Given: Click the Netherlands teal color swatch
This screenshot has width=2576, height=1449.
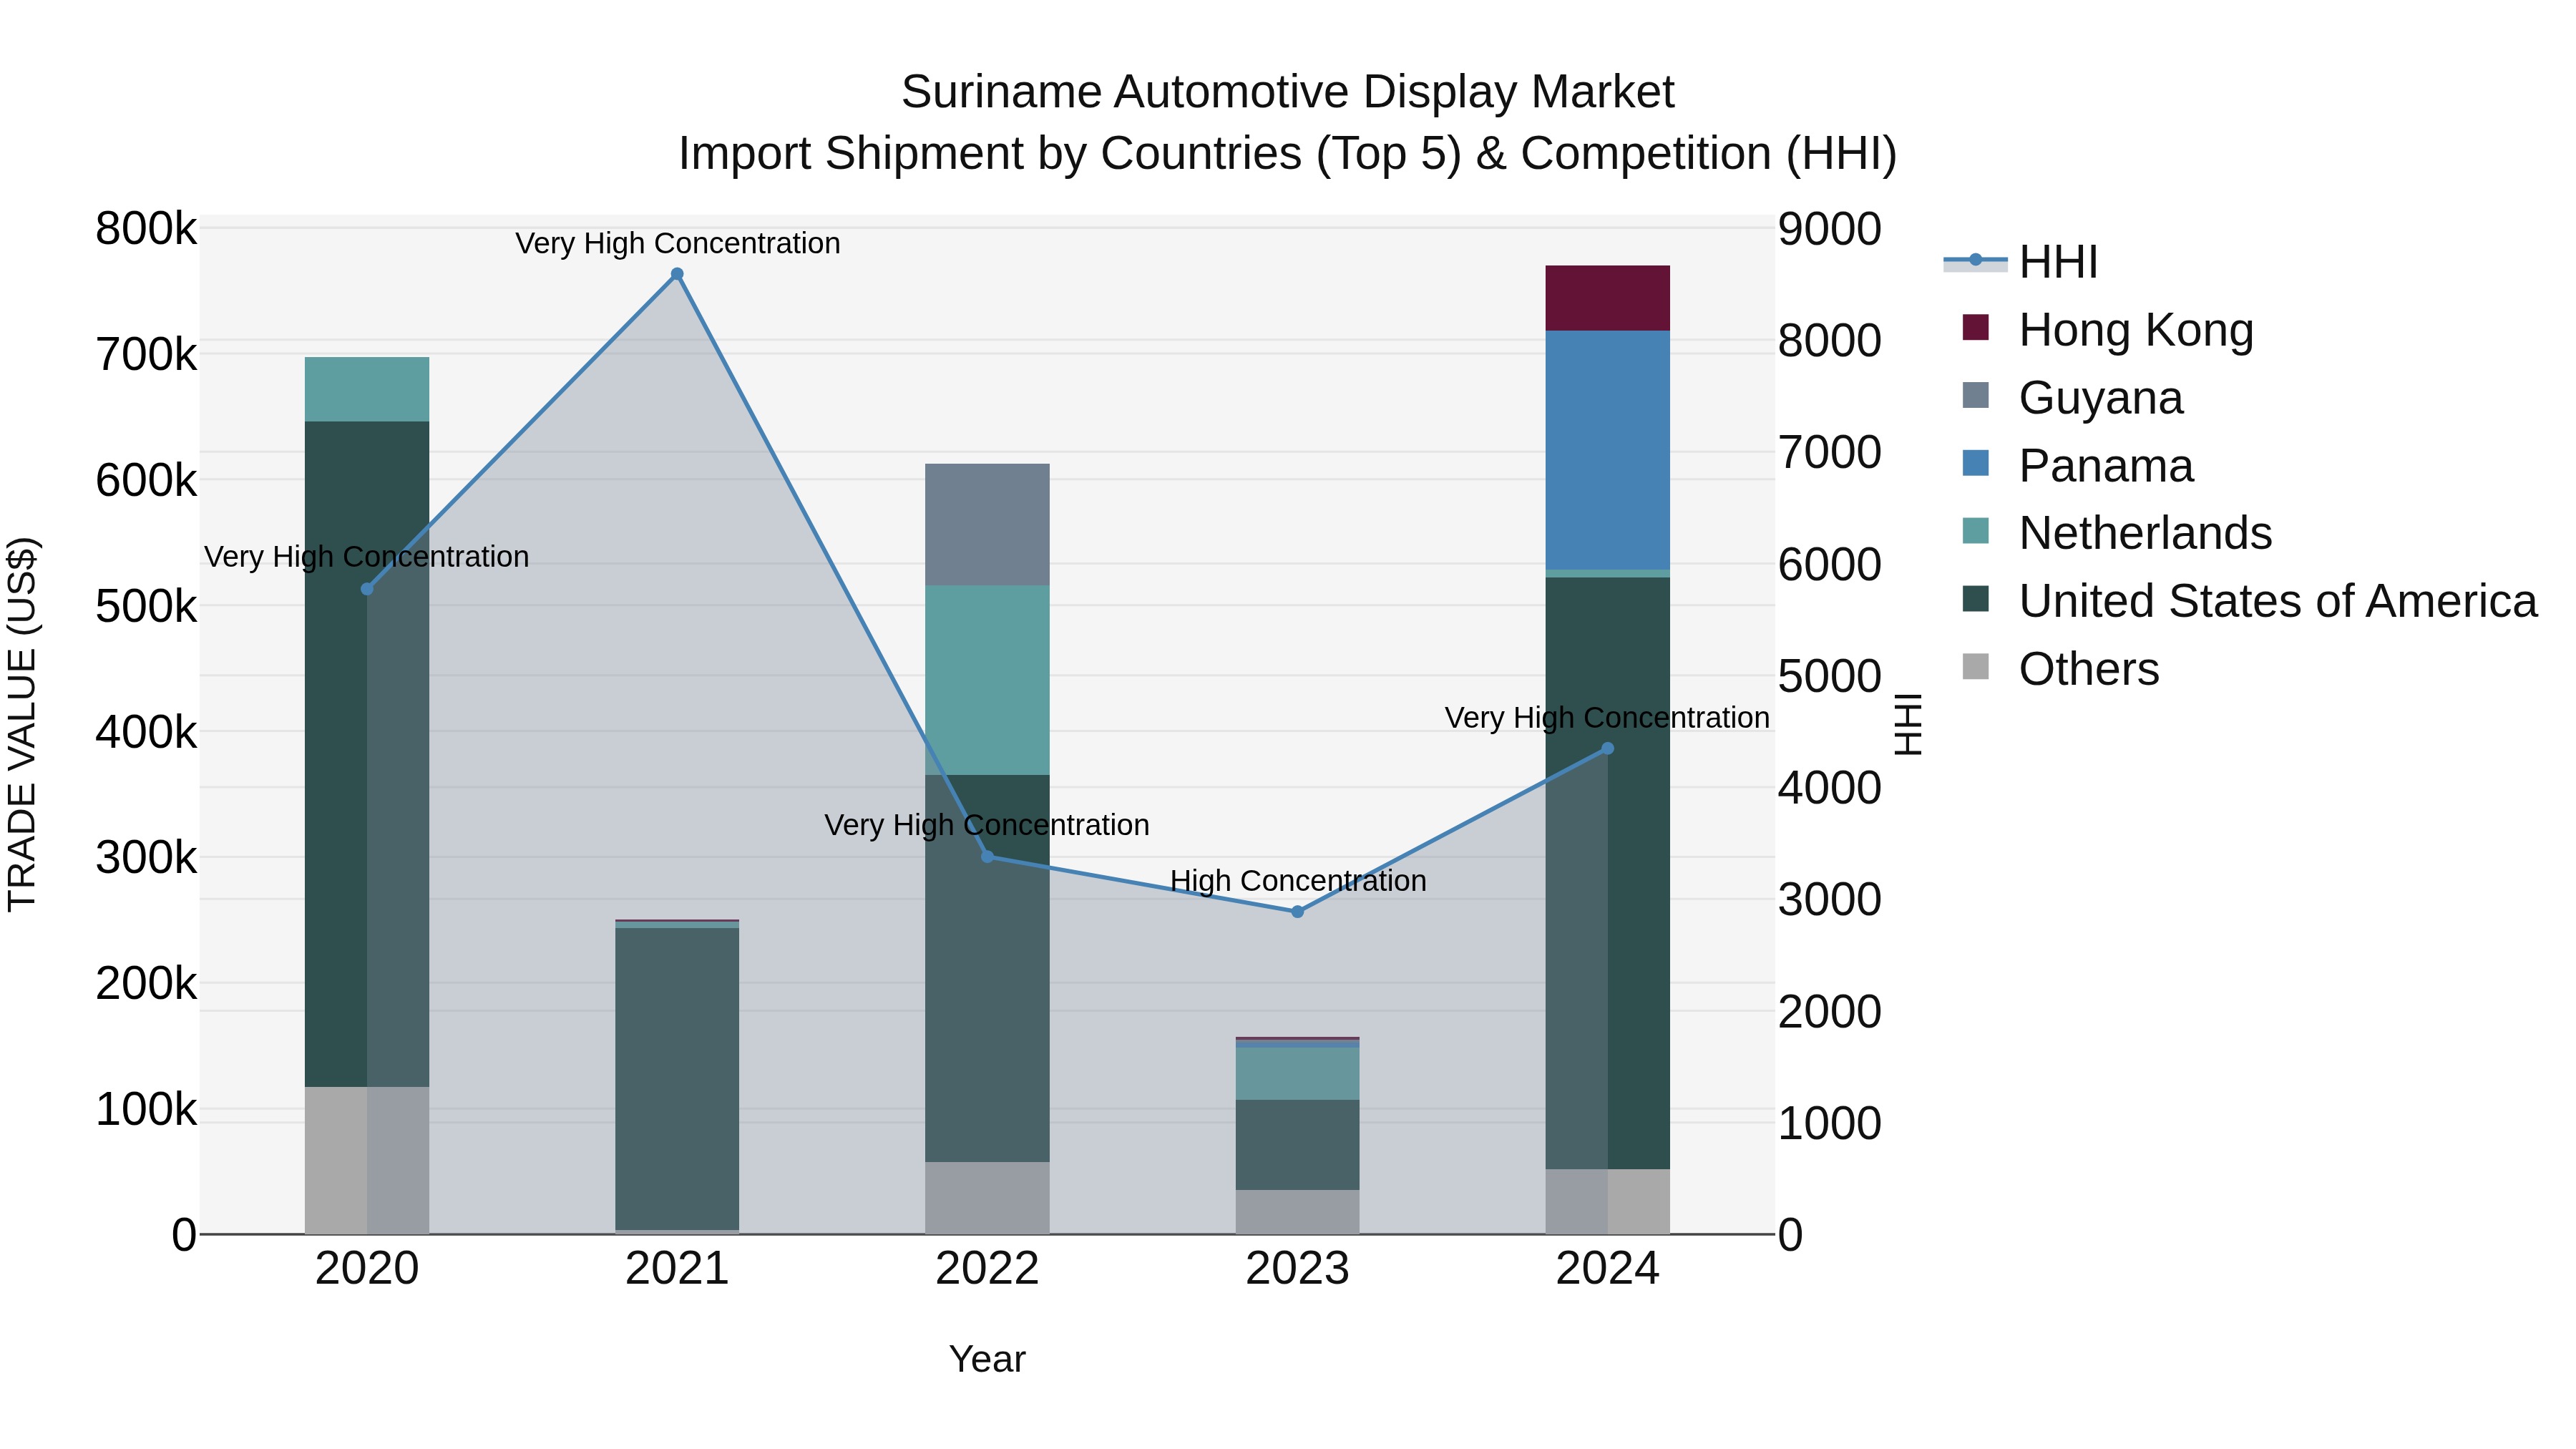Looking at the screenshot, I should click(x=1976, y=530).
